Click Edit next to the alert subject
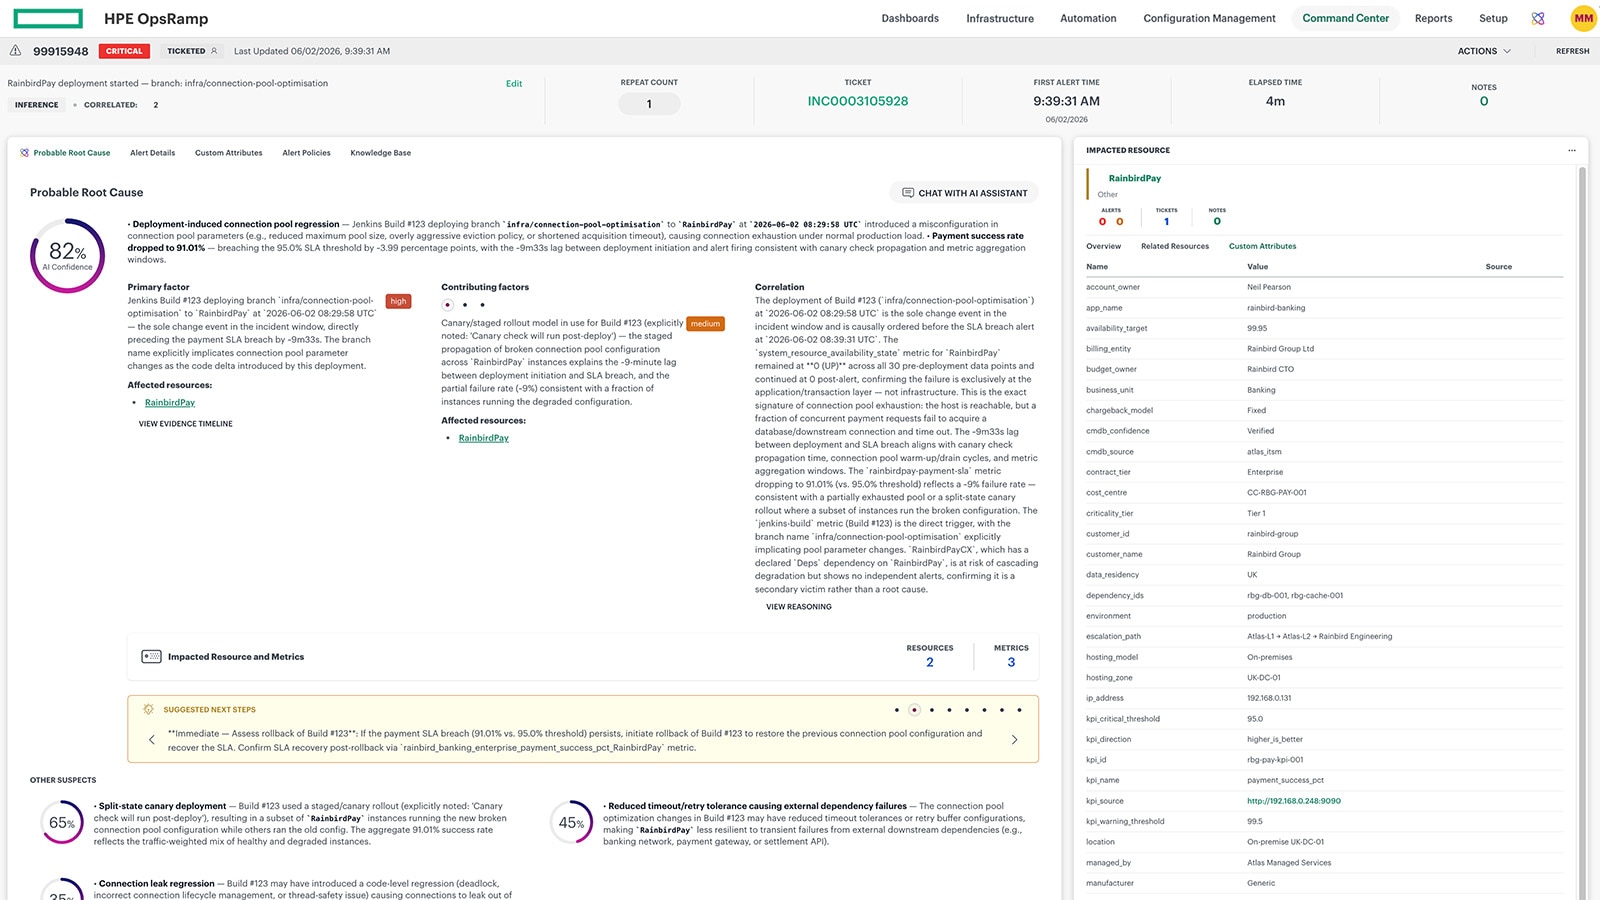Screen dimensions: 1600x900 (514, 84)
